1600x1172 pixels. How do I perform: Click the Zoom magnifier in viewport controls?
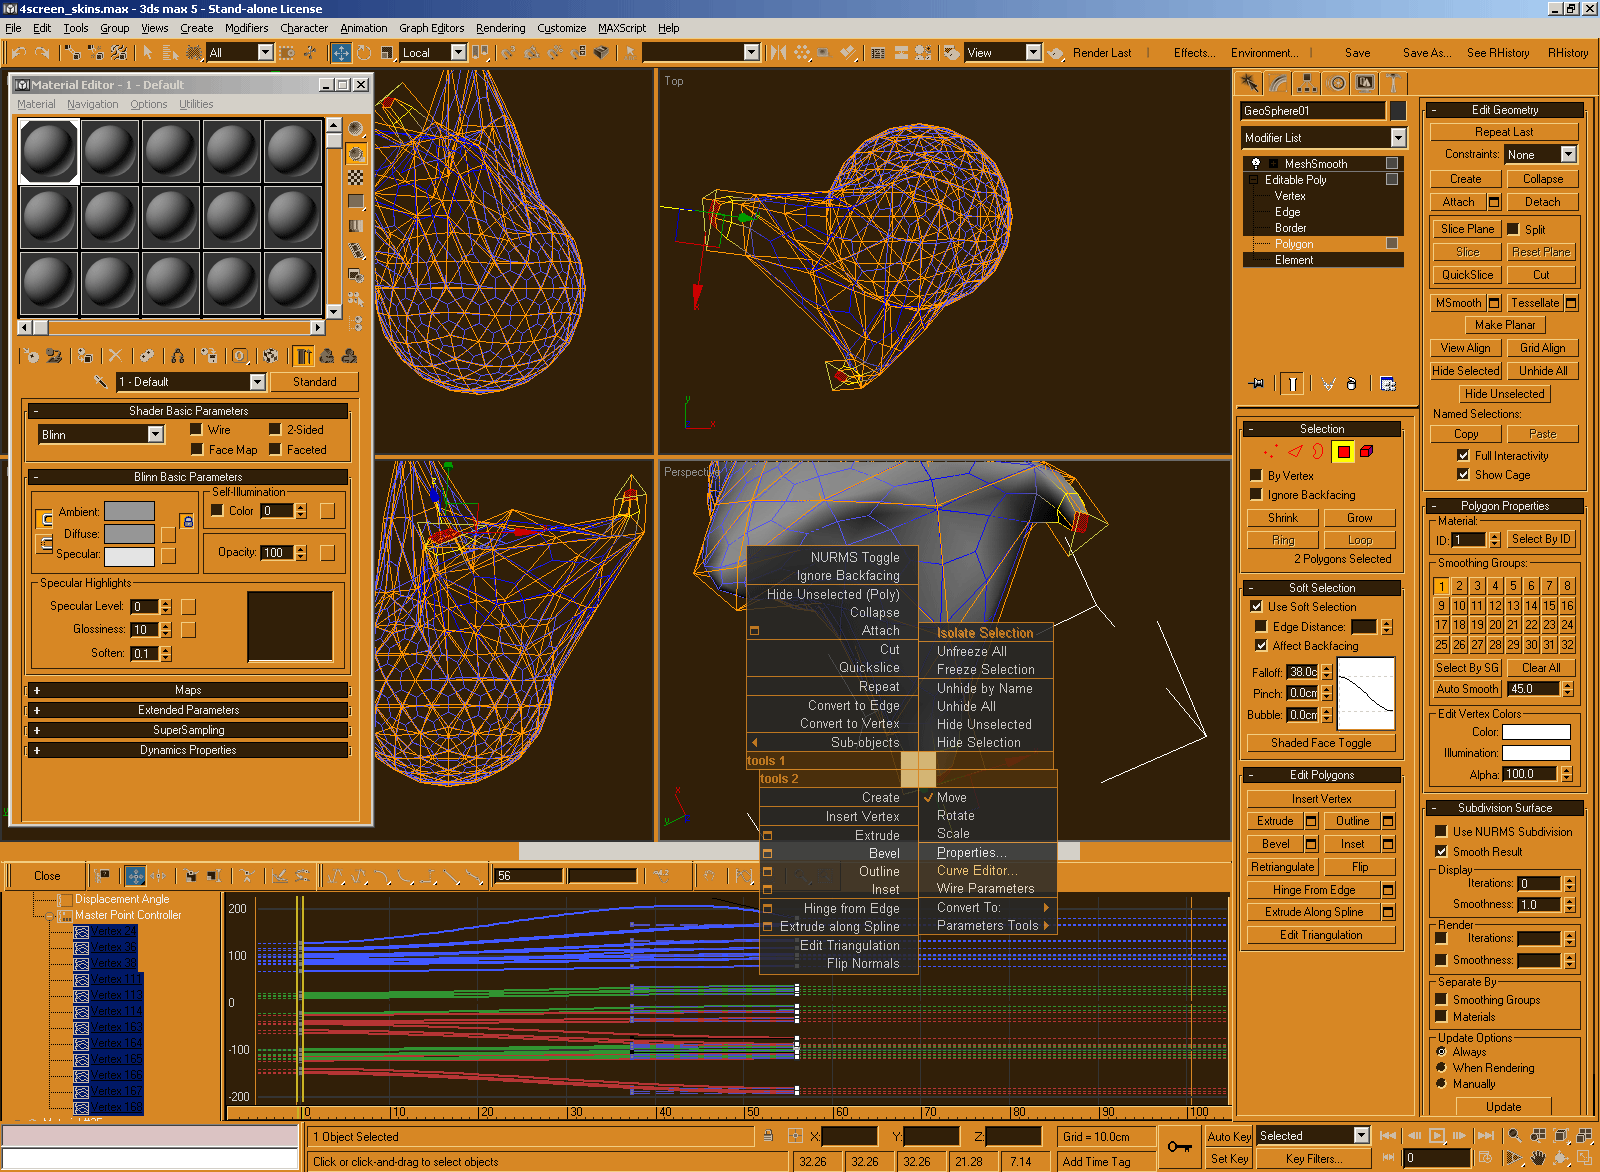pyautogui.click(x=1515, y=1135)
